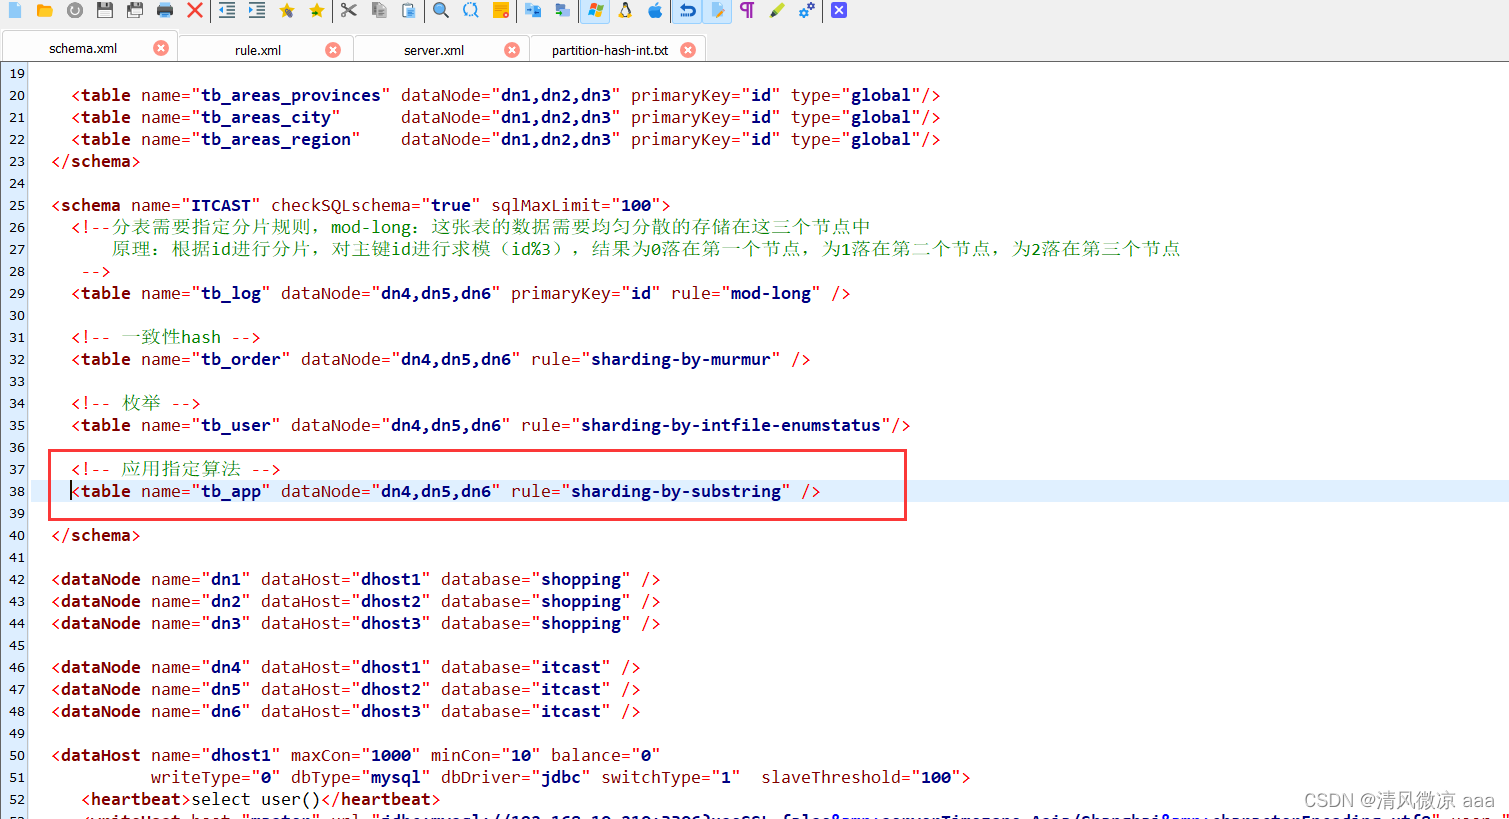Screen dimensions: 1509x819
Task: Toggle special characters with the pilcrow icon
Action: coord(747,10)
